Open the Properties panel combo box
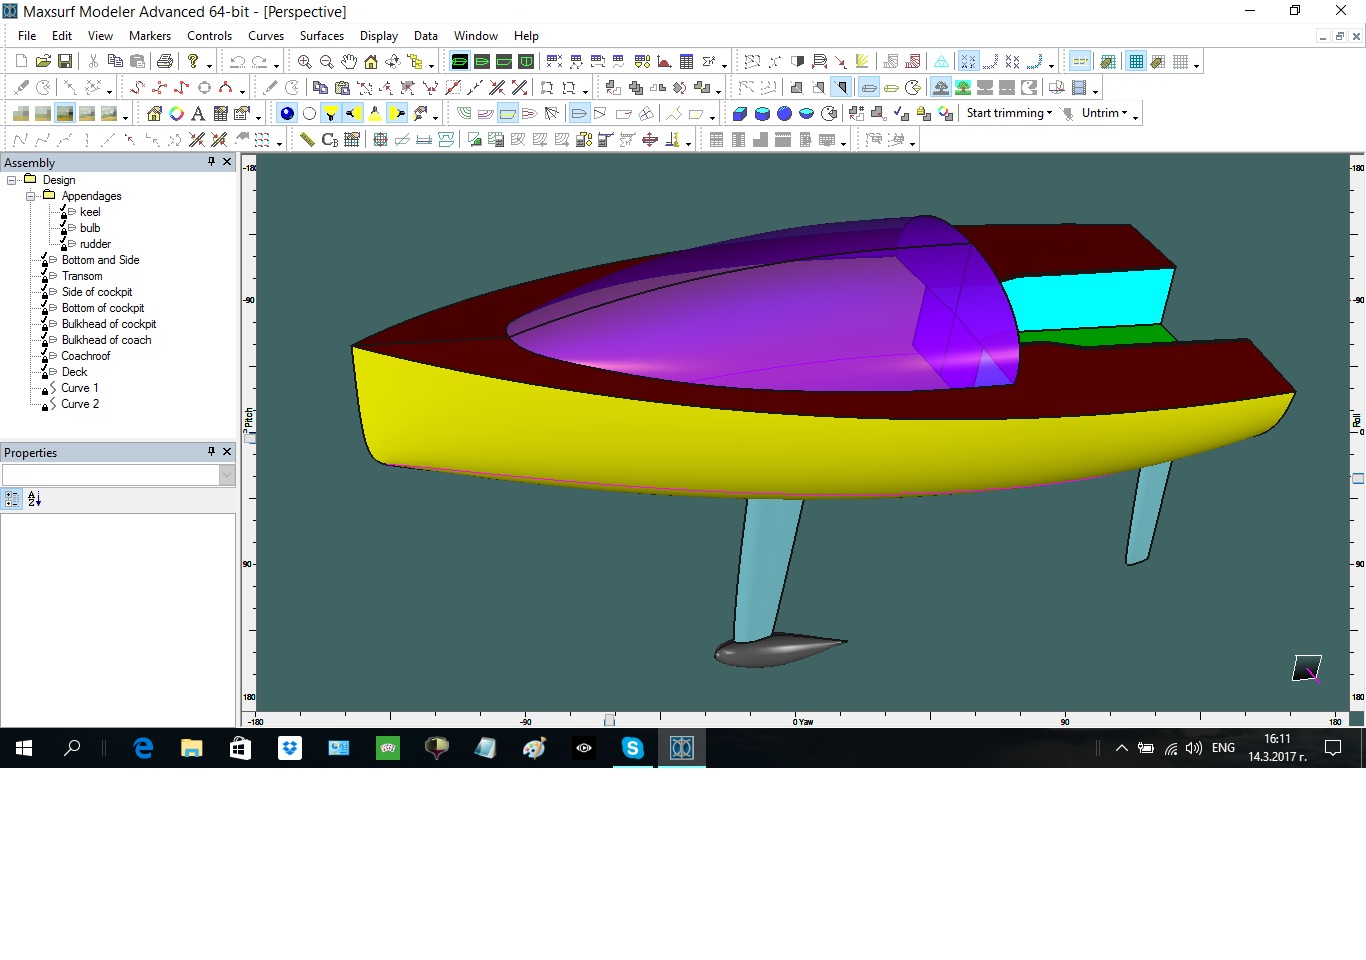Viewport: 1366px width, 960px height. [x=227, y=476]
